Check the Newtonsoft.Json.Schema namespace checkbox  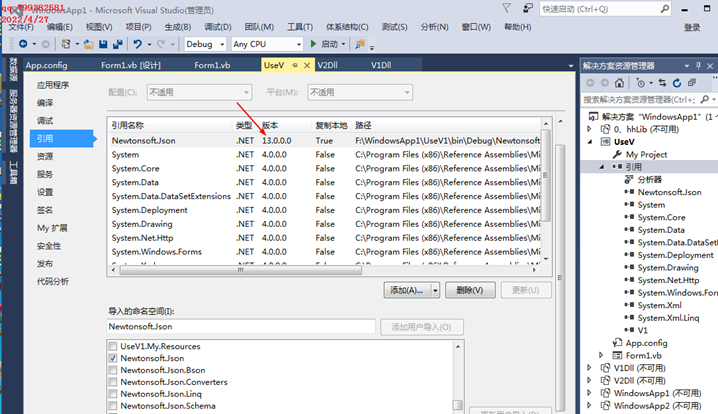[x=113, y=406]
